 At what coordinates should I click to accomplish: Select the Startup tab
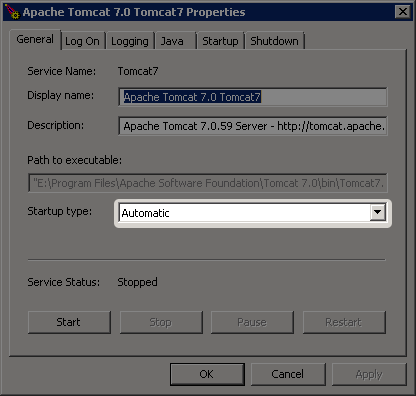220,41
